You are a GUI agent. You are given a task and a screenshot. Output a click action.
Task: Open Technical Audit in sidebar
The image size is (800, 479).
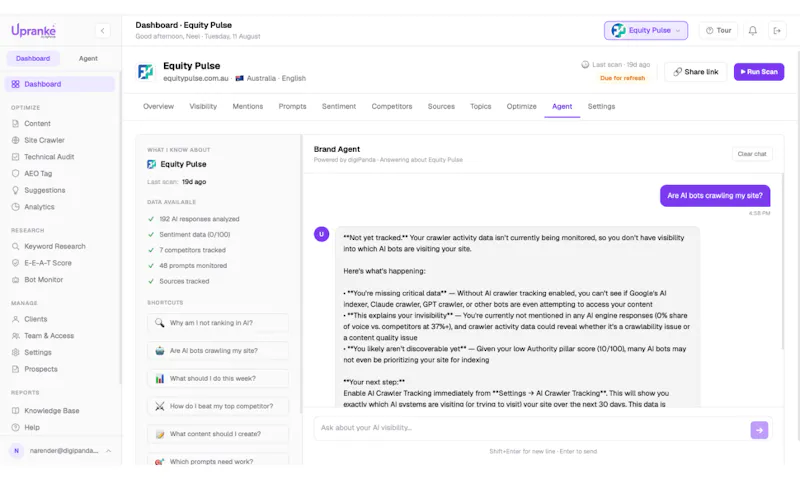(49, 157)
